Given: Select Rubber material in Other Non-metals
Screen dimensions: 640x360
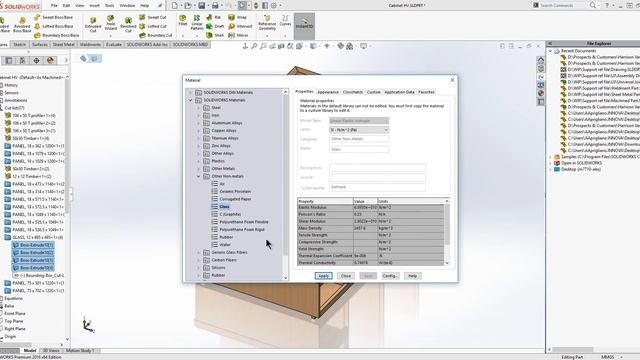Looking at the screenshot, I should (226, 237).
